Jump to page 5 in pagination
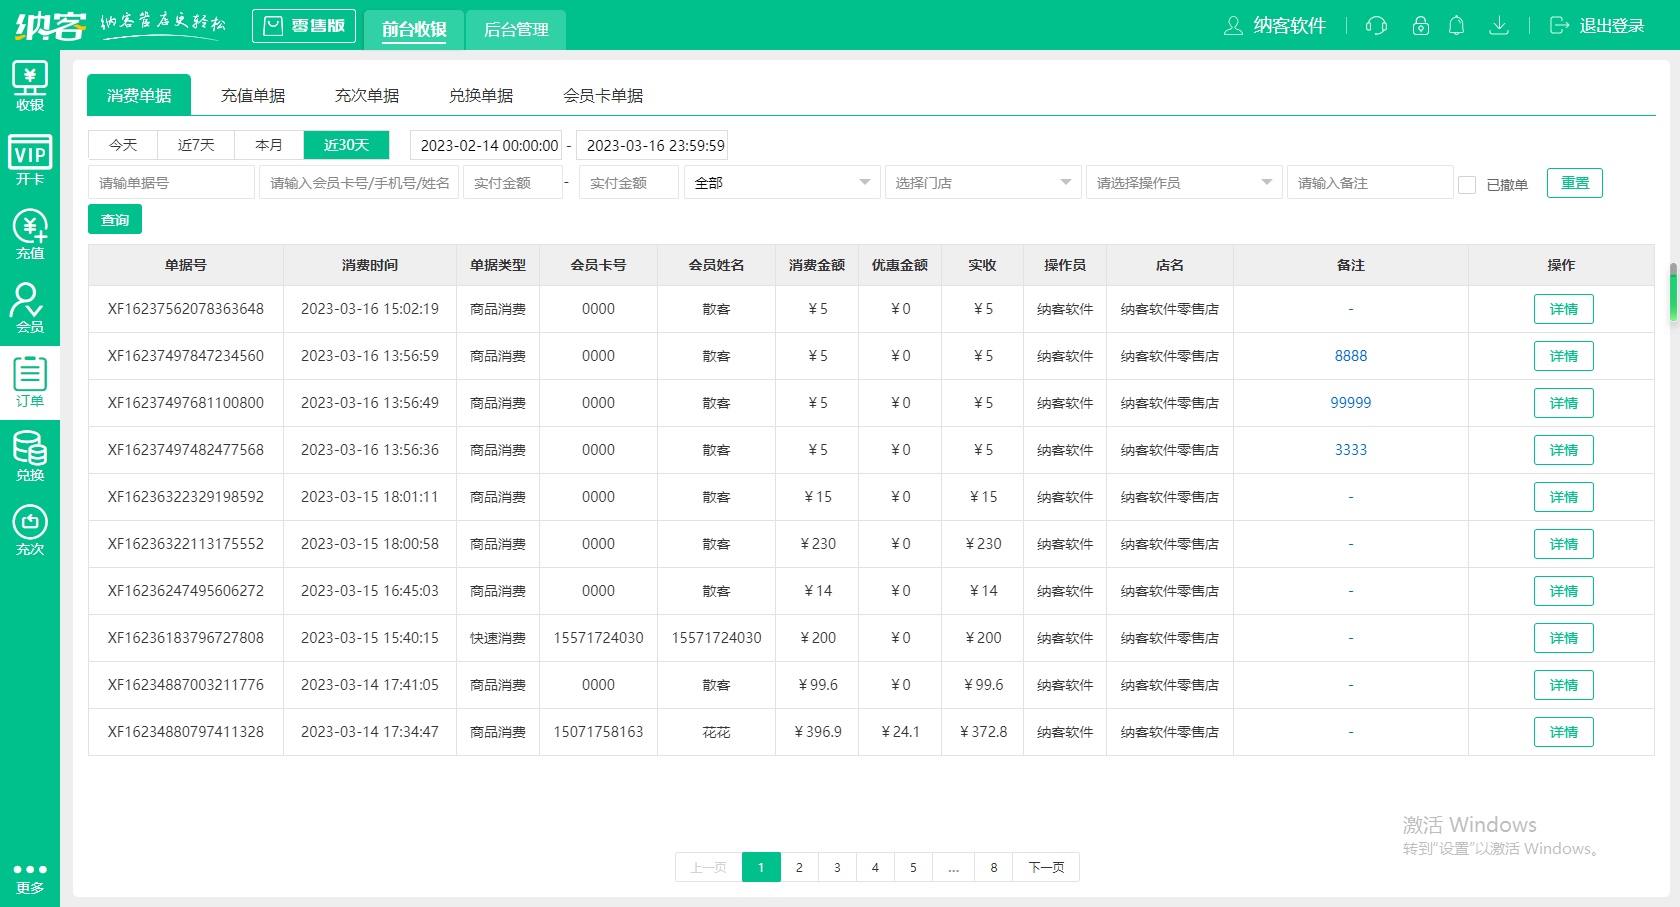The height and width of the screenshot is (907, 1680). pos(913,867)
